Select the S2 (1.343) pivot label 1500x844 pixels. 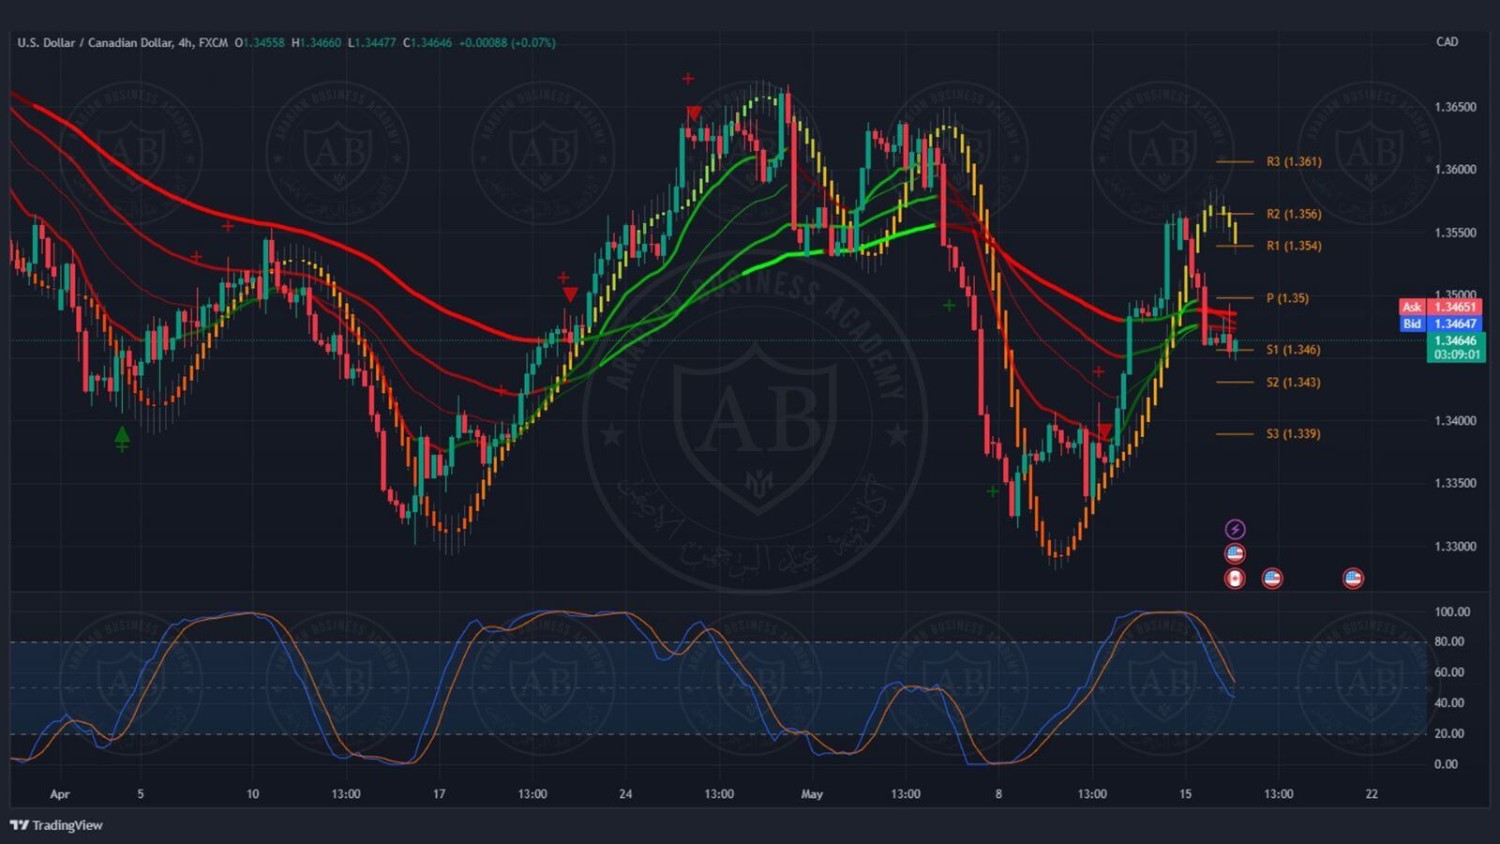click(1293, 383)
